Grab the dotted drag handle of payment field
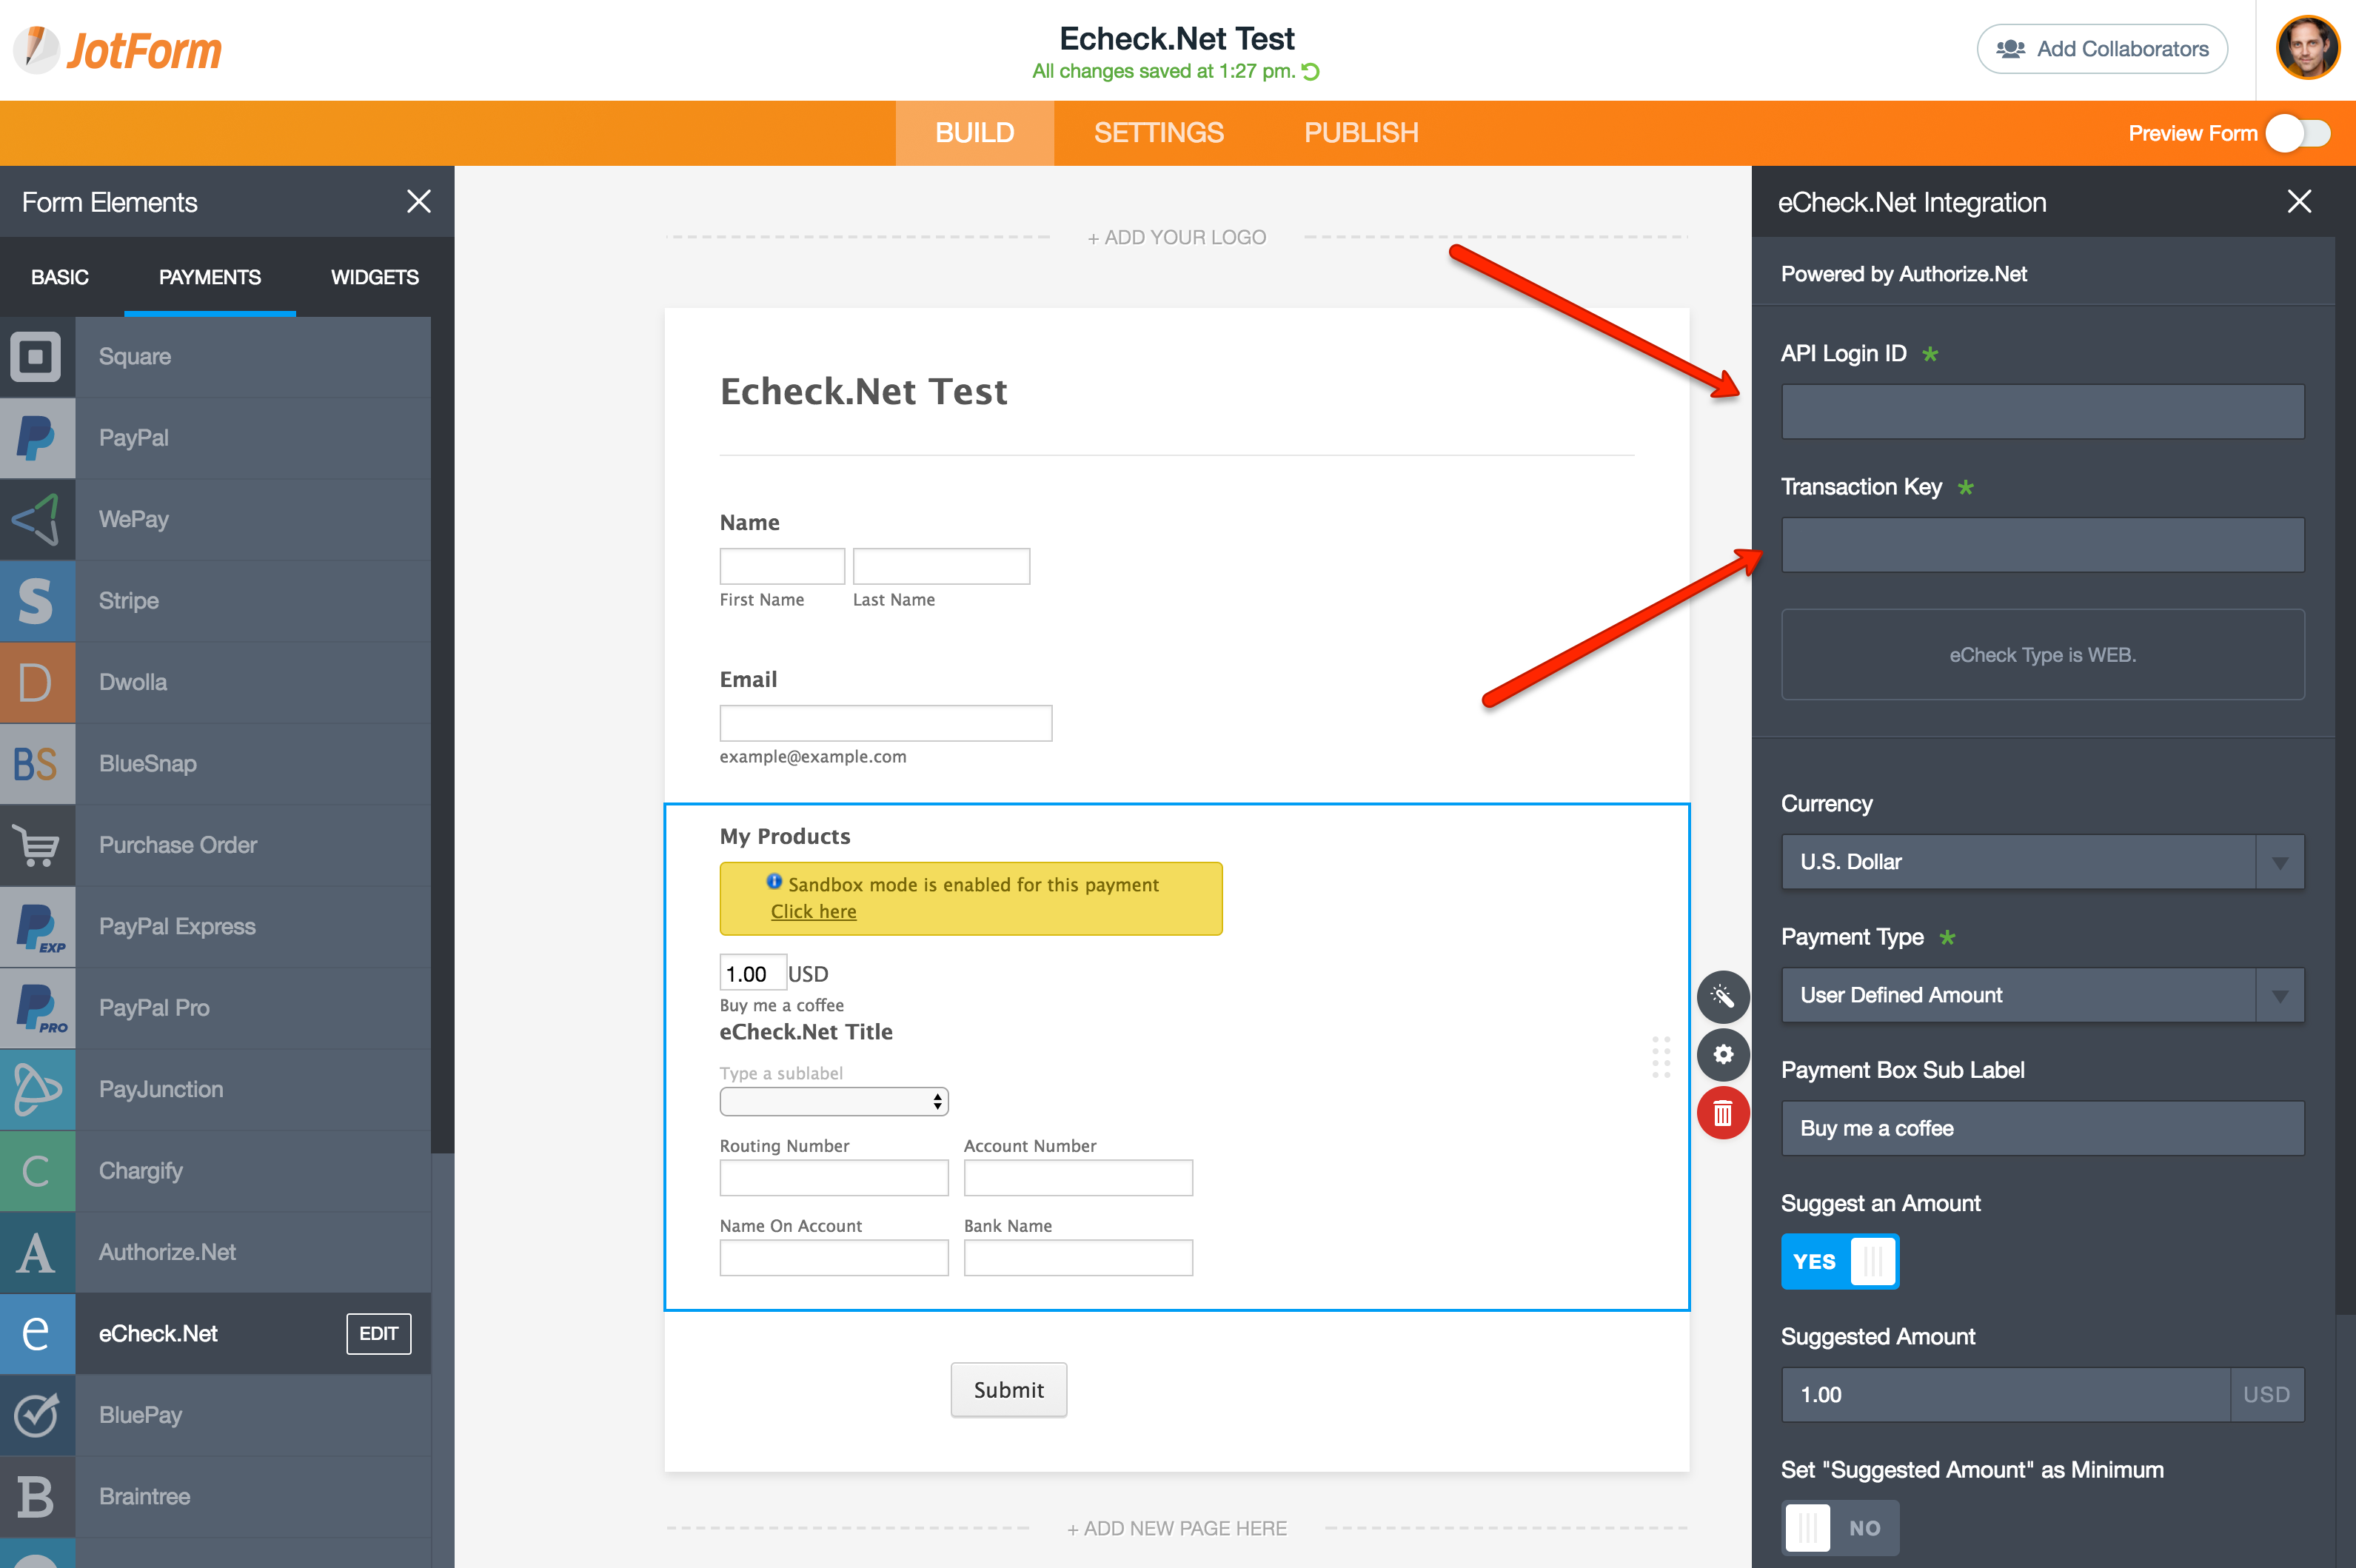Screen dimensions: 2356x1568 [x=1661, y=1057]
